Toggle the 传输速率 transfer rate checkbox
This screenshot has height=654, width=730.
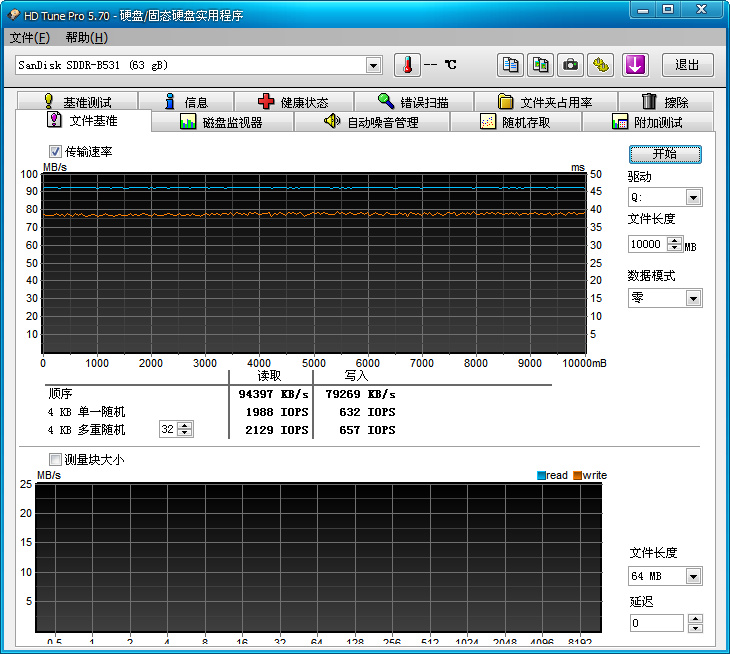coord(55,151)
